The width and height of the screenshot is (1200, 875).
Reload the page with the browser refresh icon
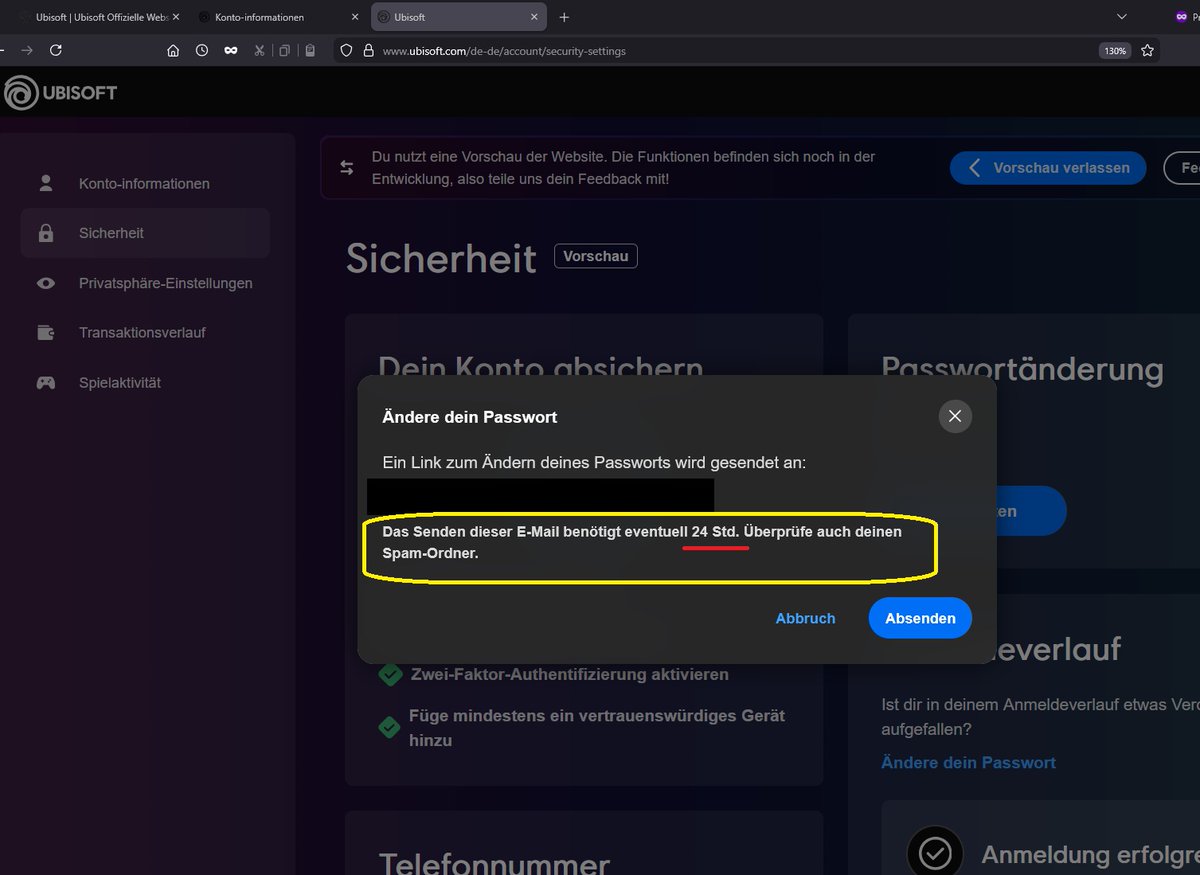coord(56,50)
